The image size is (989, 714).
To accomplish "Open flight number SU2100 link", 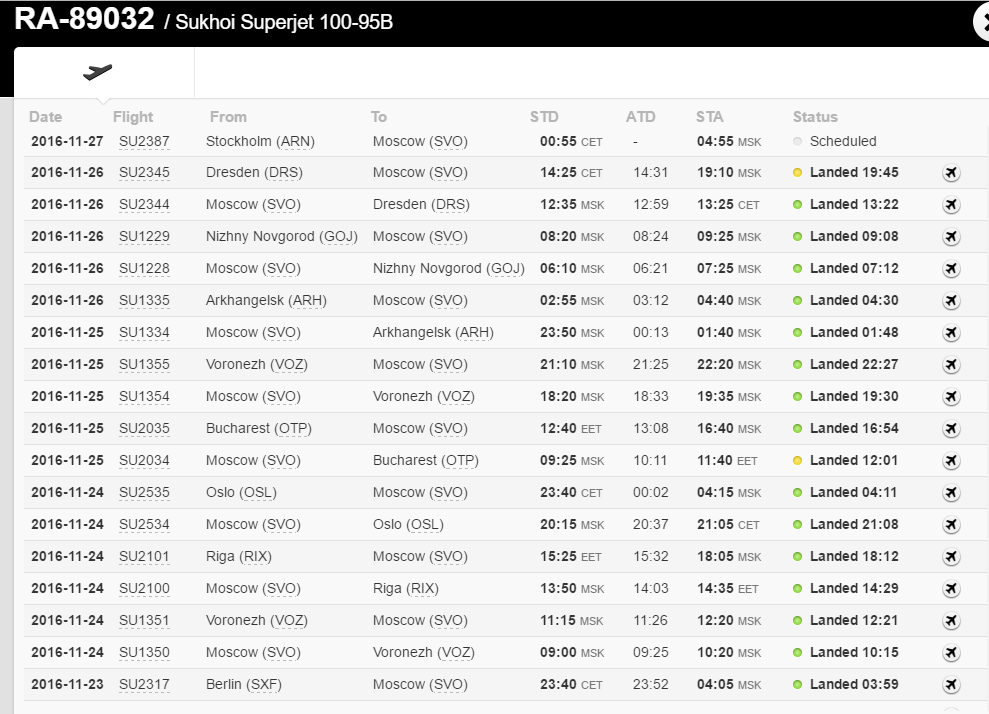I will coord(144,589).
